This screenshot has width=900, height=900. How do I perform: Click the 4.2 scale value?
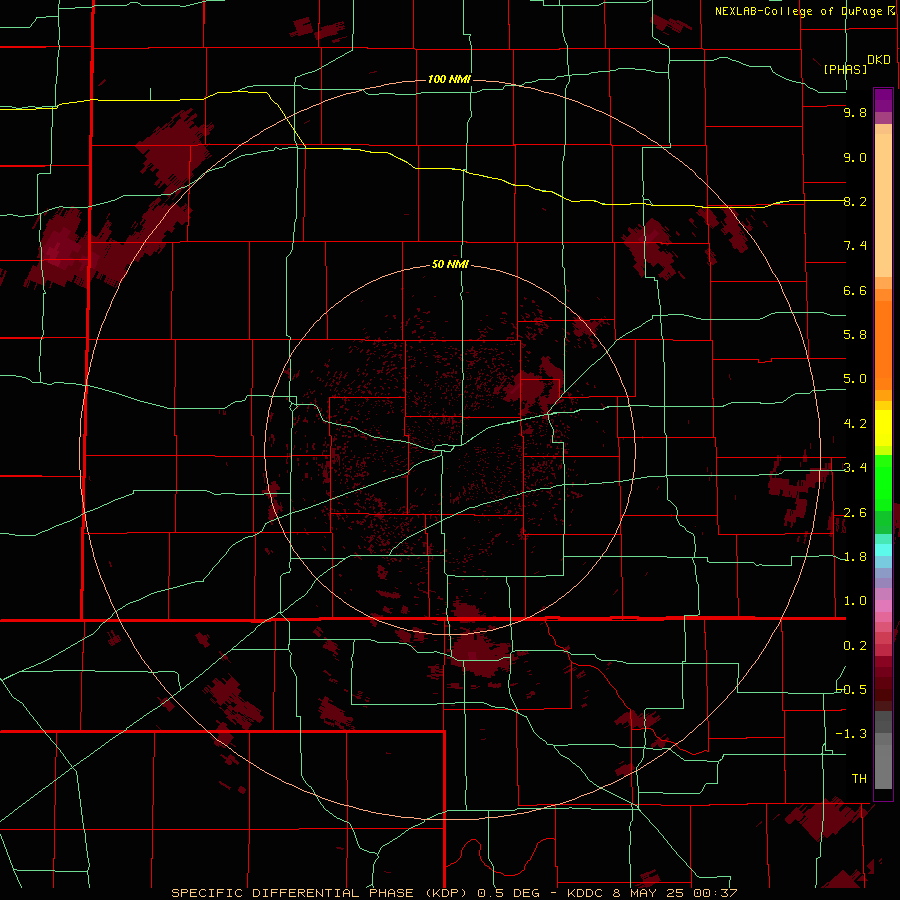coord(855,424)
